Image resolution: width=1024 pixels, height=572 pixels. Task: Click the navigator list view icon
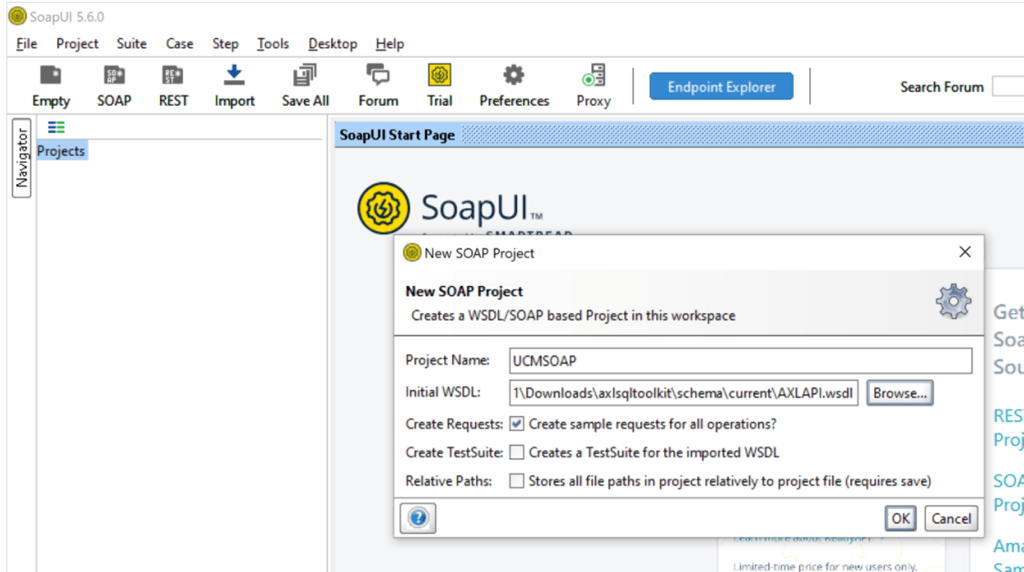56,127
